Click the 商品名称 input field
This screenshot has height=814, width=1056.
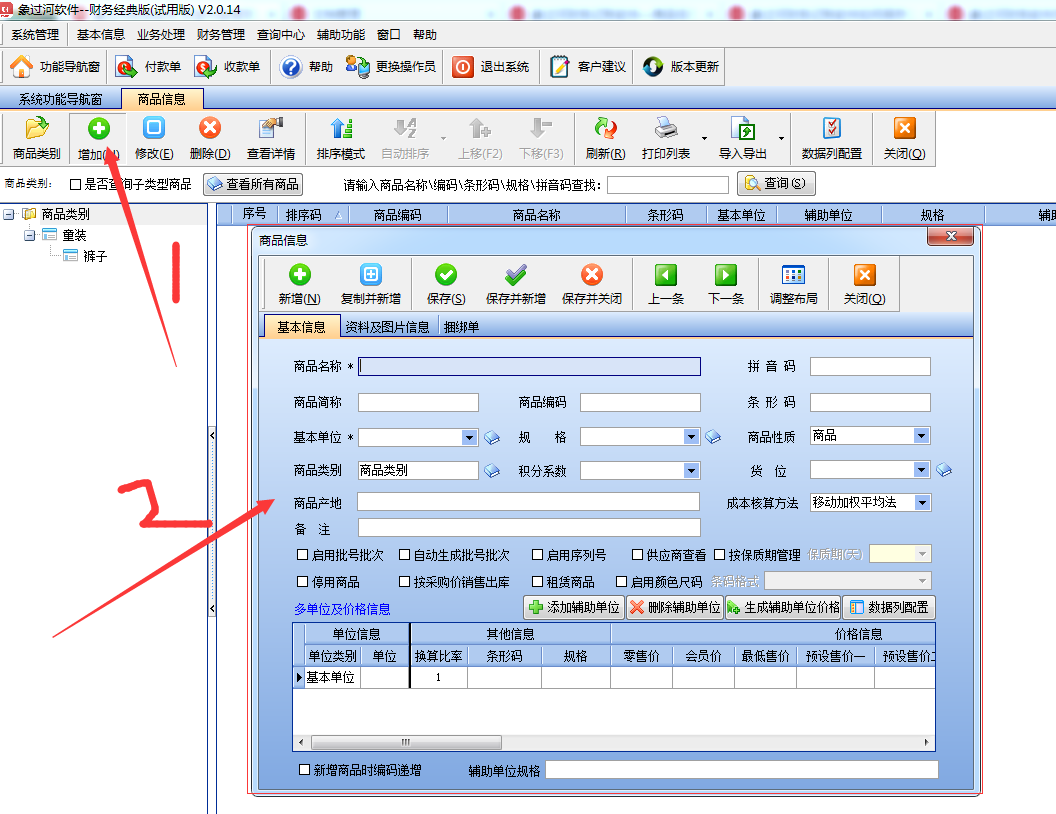click(x=529, y=366)
